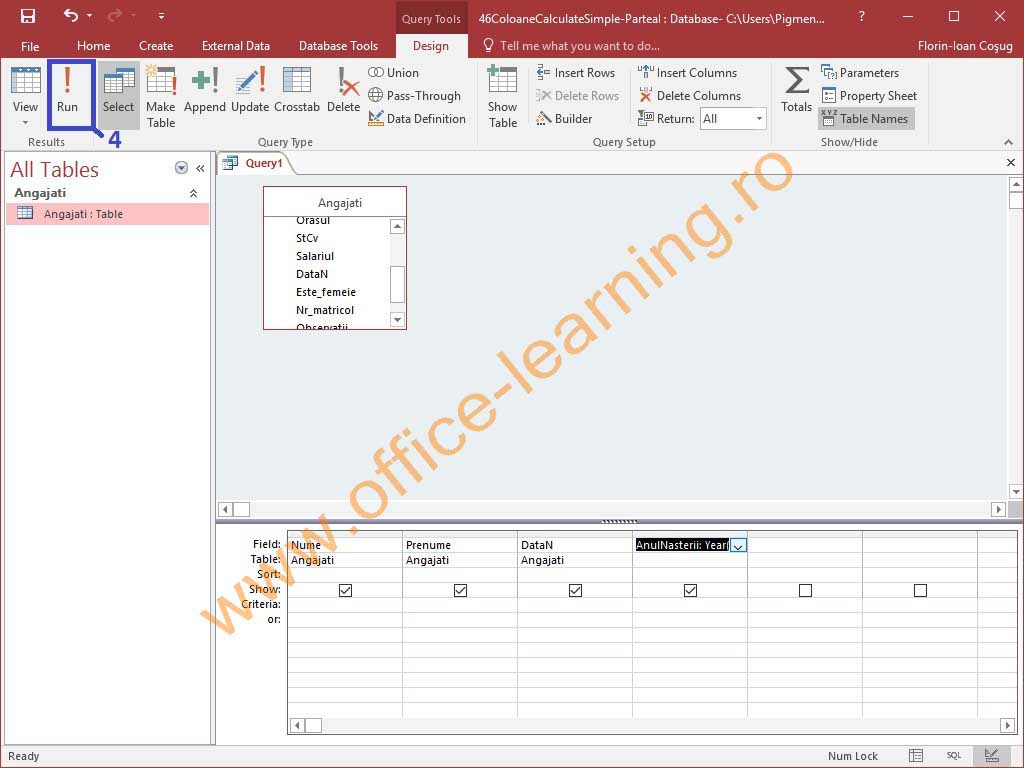Collapse the Angajati group in navigation pane

[193, 193]
